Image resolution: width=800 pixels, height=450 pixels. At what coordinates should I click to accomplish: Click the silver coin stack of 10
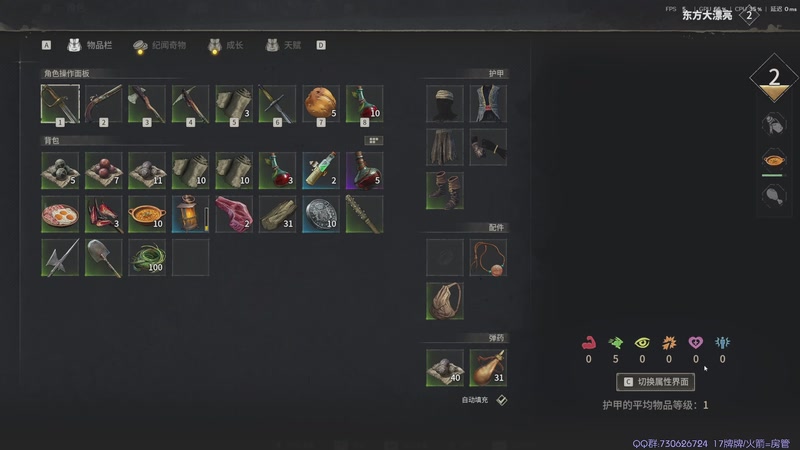pyautogui.click(x=321, y=214)
